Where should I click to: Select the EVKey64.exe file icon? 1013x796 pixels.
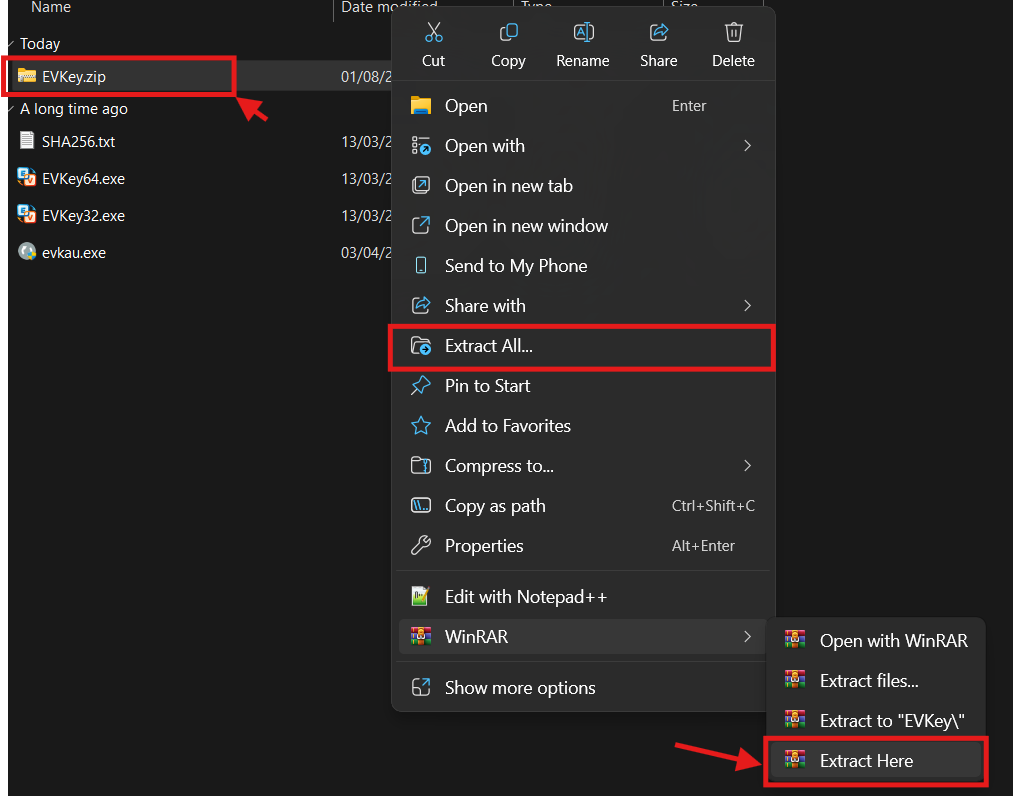coord(28,178)
